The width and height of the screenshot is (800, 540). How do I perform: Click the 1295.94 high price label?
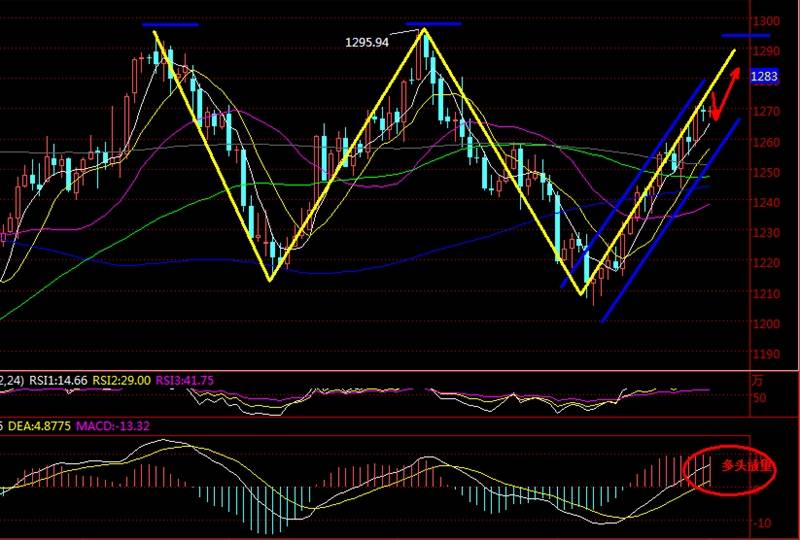pyautogui.click(x=367, y=42)
